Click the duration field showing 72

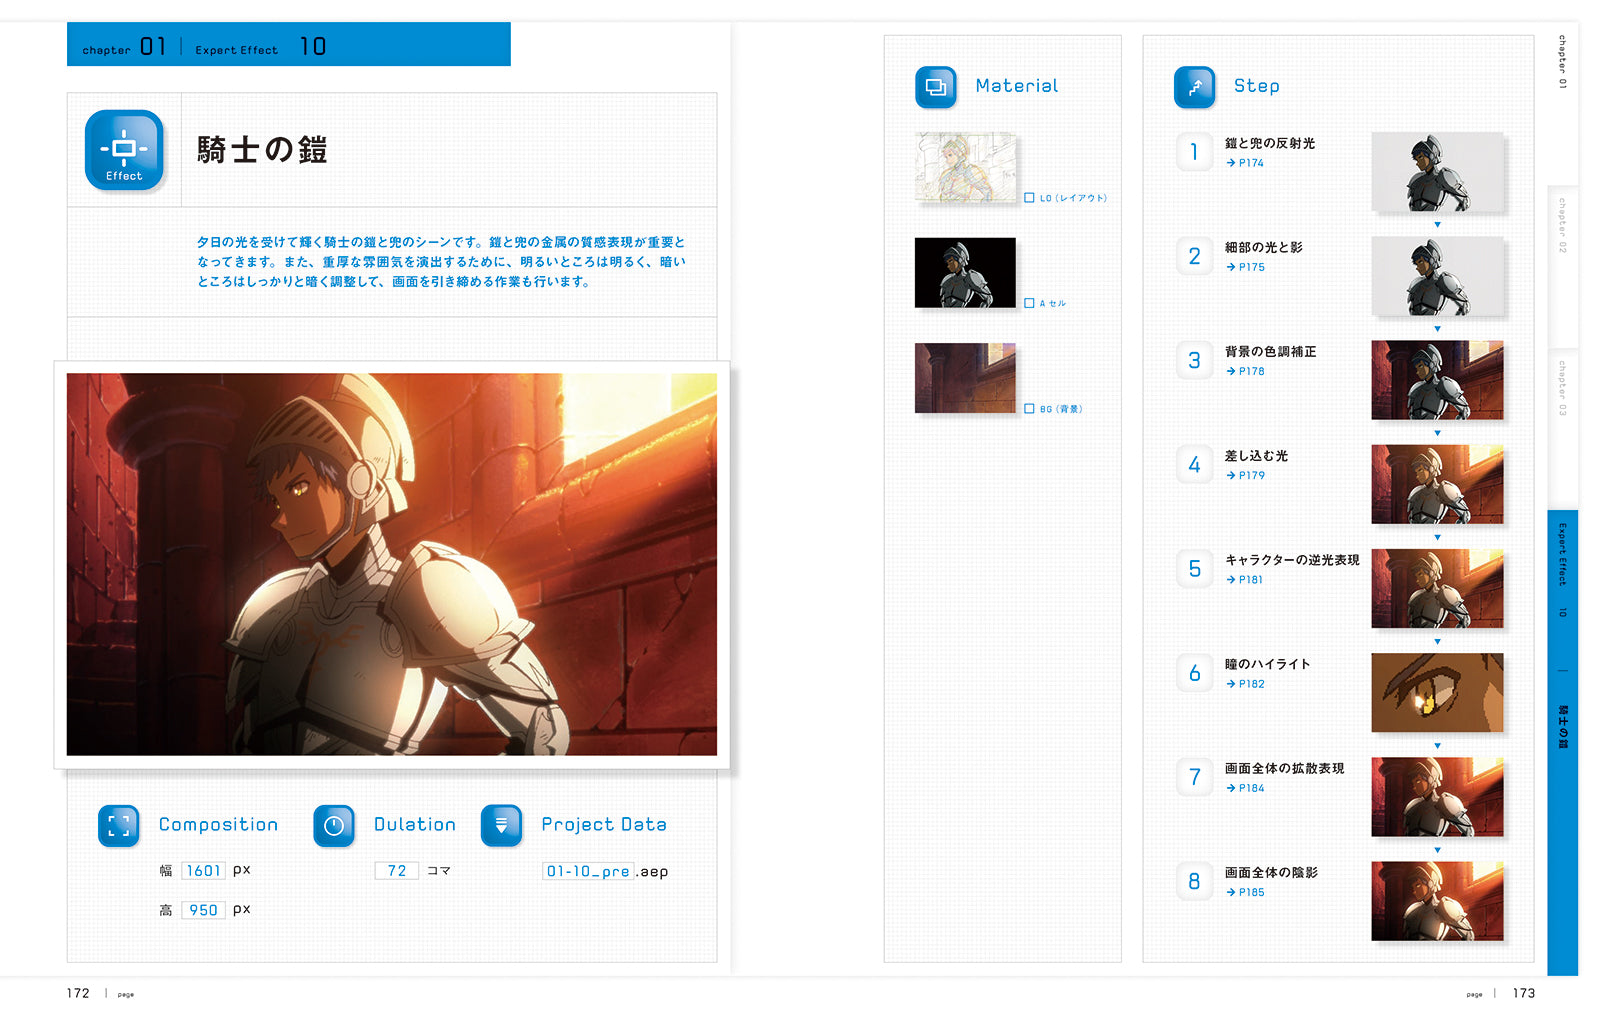click(x=397, y=870)
